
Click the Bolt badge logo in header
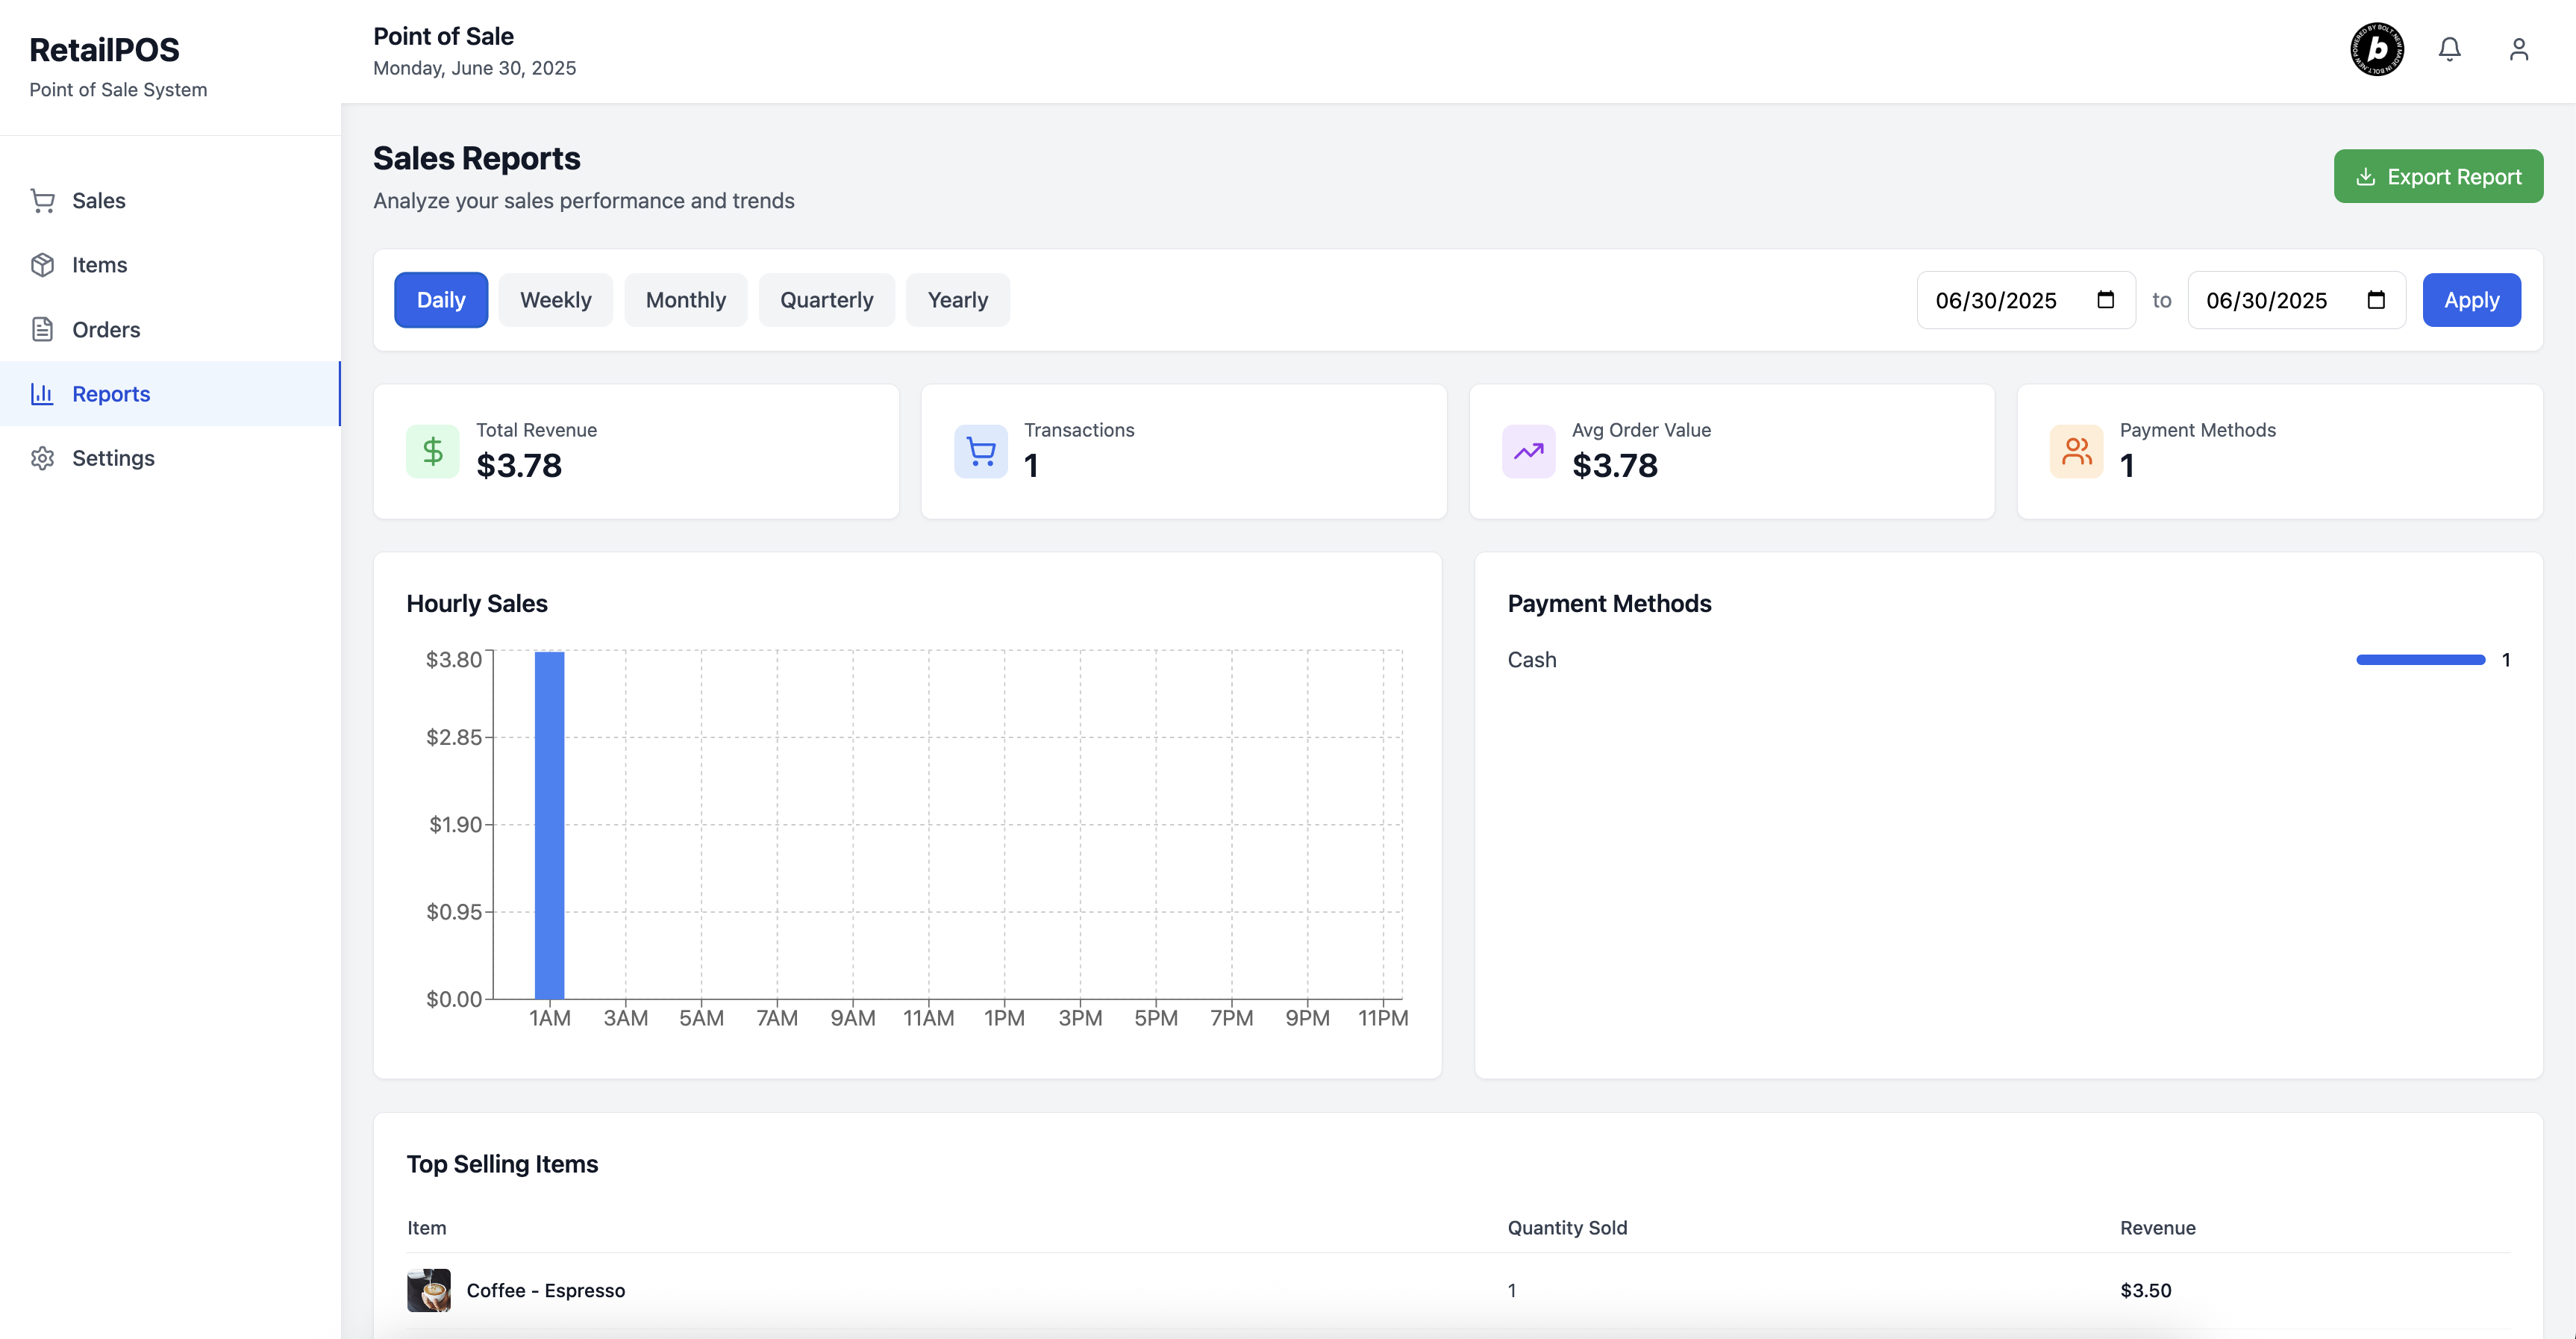[2377, 49]
